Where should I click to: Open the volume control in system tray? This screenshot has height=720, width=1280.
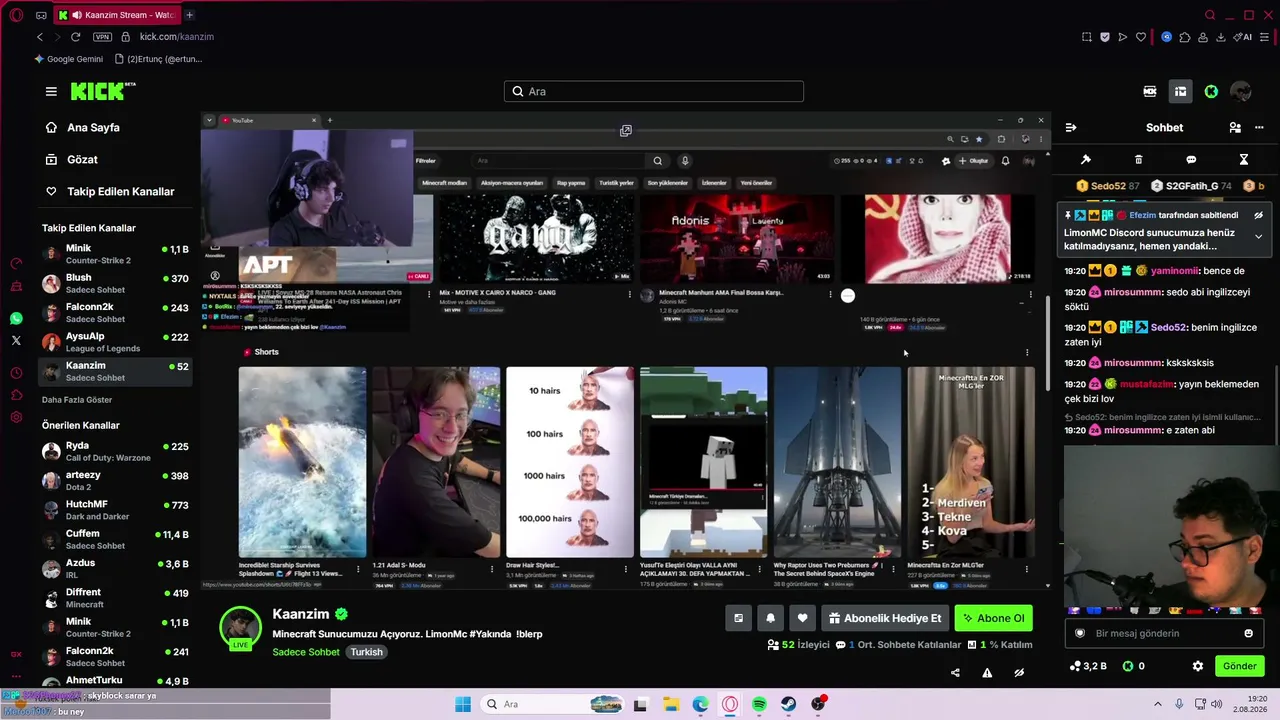coord(1217,704)
